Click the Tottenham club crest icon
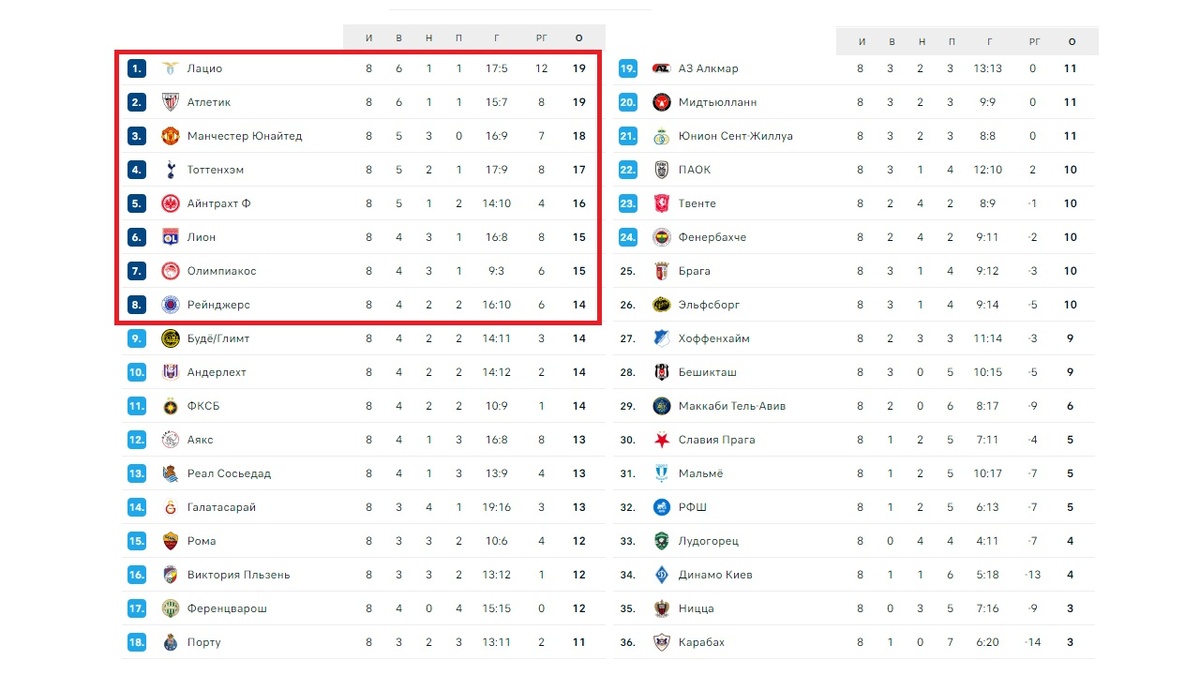The width and height of the screenshot is (1200, 675). (x=170, y=170)
